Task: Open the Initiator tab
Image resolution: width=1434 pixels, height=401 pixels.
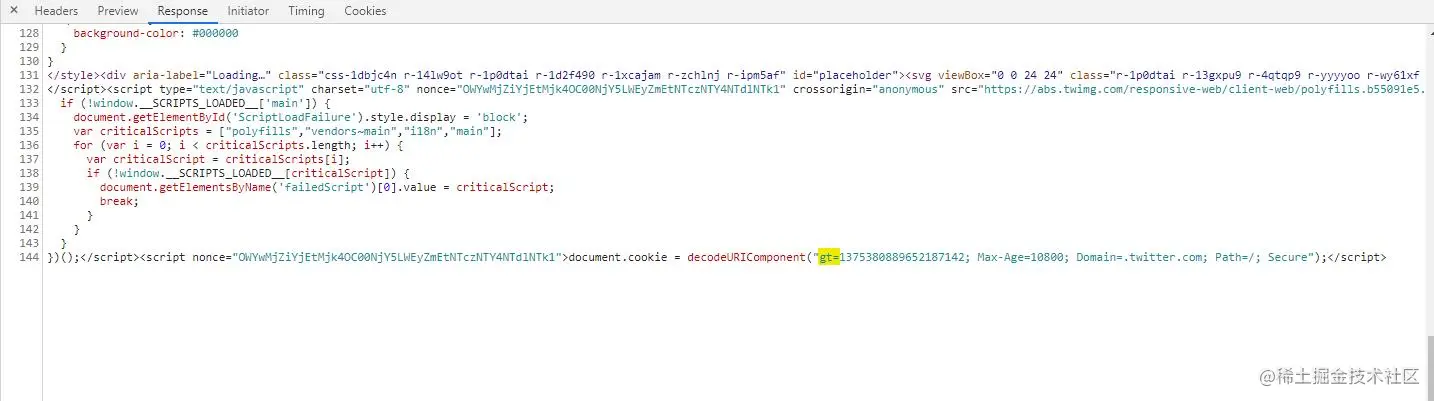Action: [248, 11]
